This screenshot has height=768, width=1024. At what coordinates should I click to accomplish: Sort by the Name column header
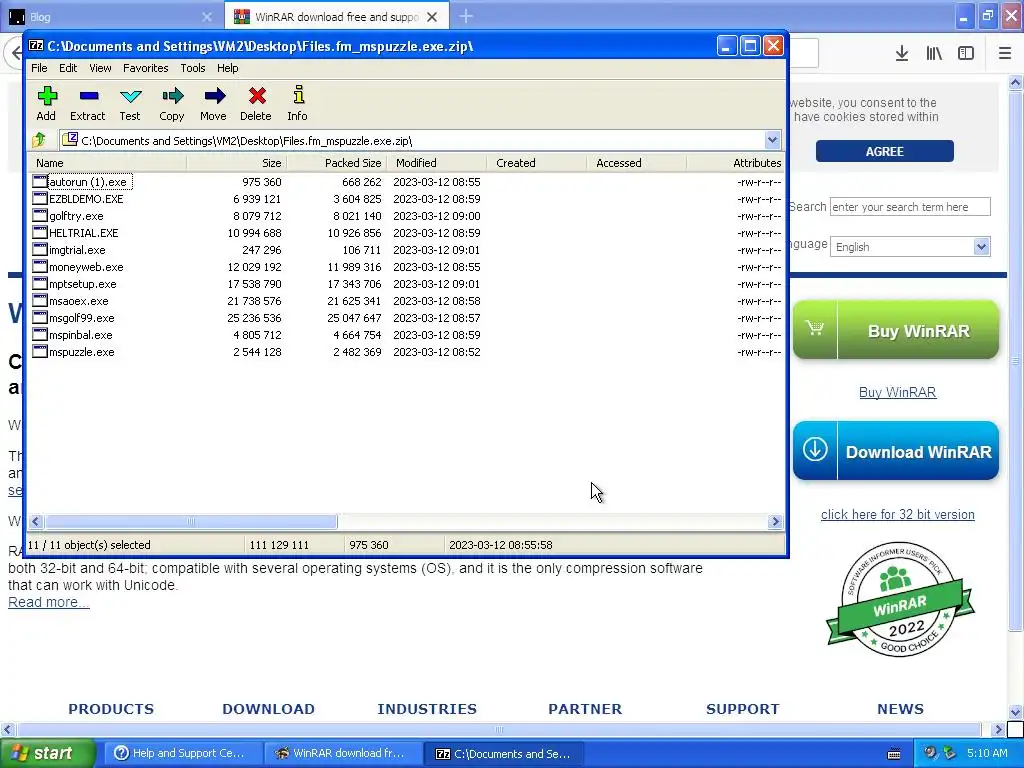click(108, 163)
